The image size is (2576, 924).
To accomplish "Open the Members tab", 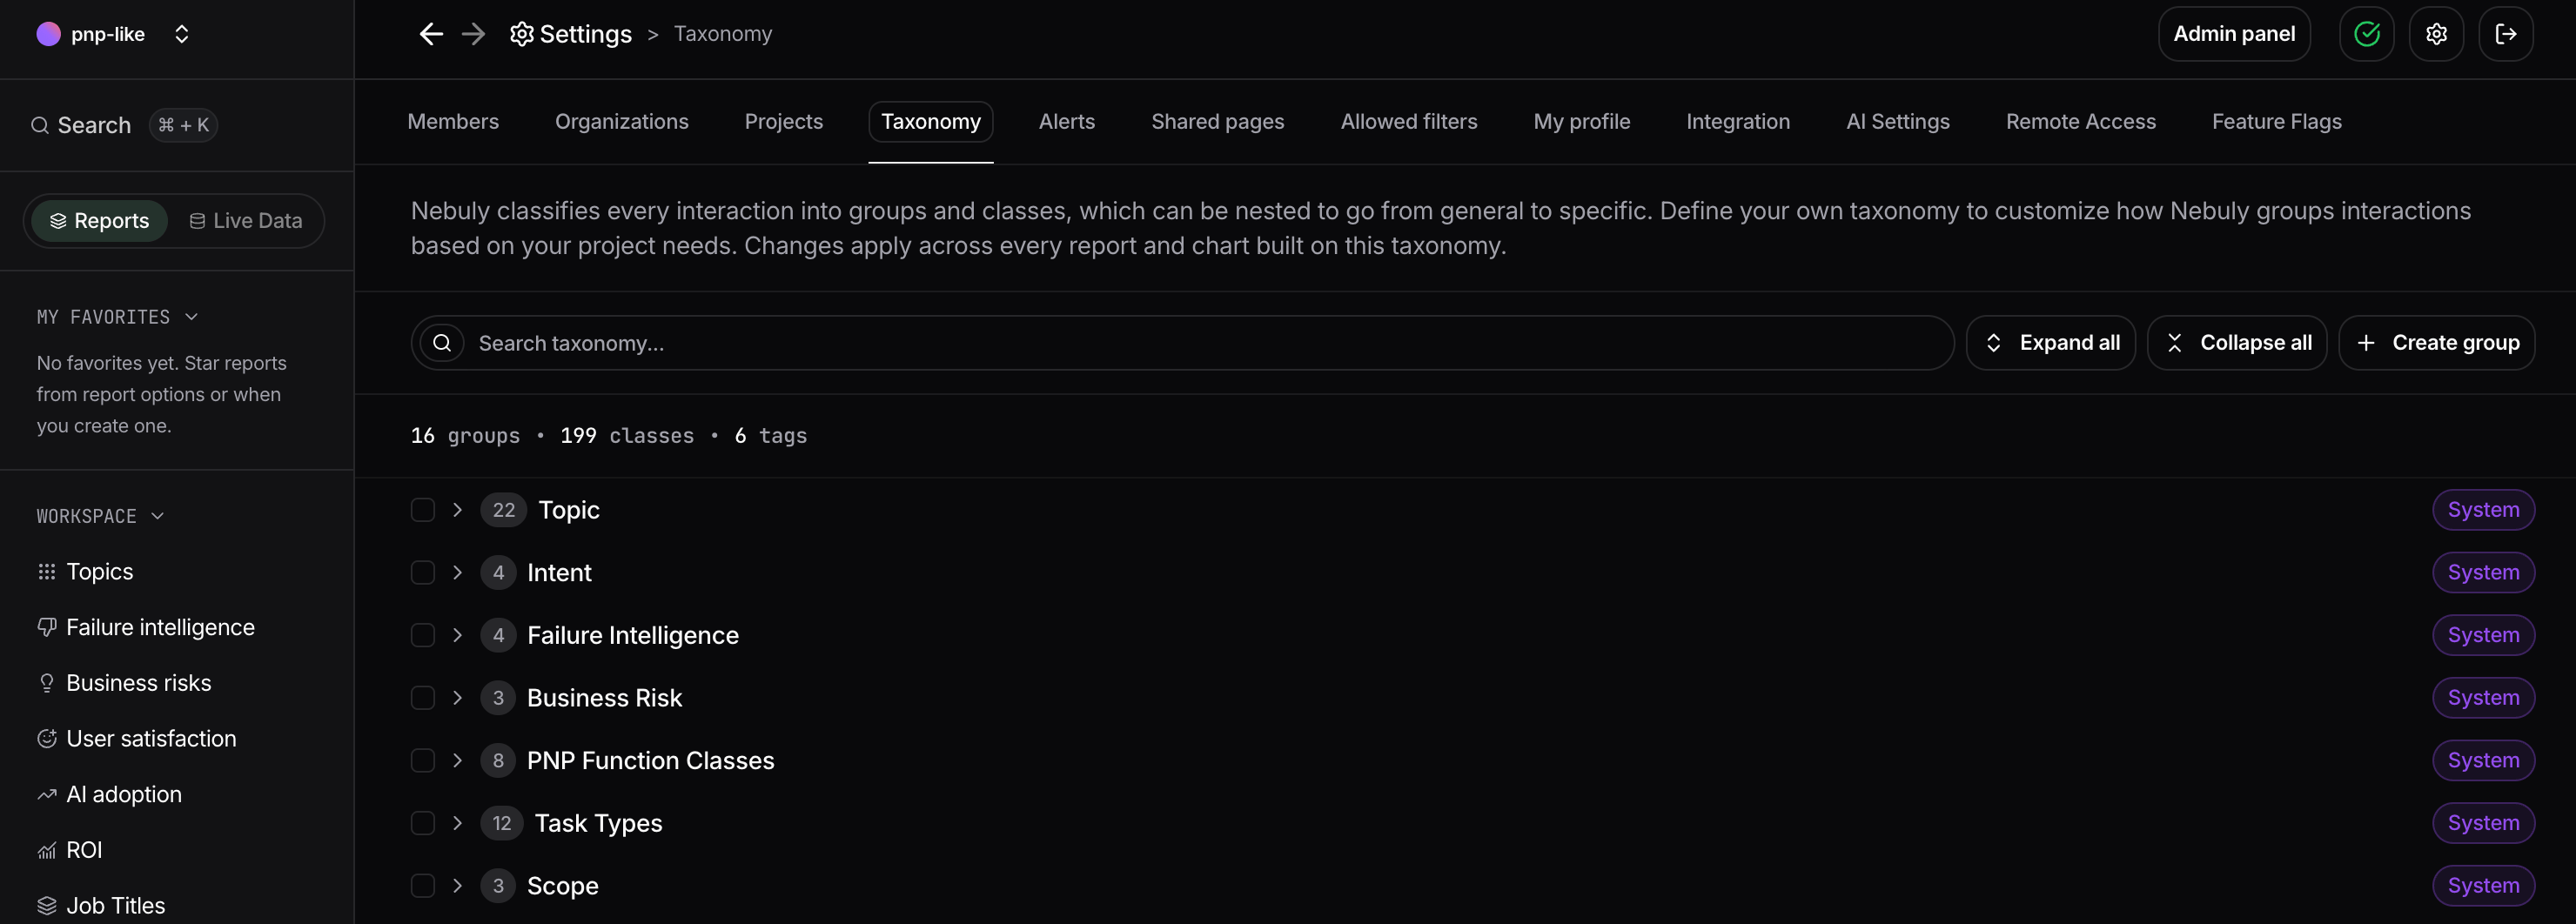I will pos(453,122).
